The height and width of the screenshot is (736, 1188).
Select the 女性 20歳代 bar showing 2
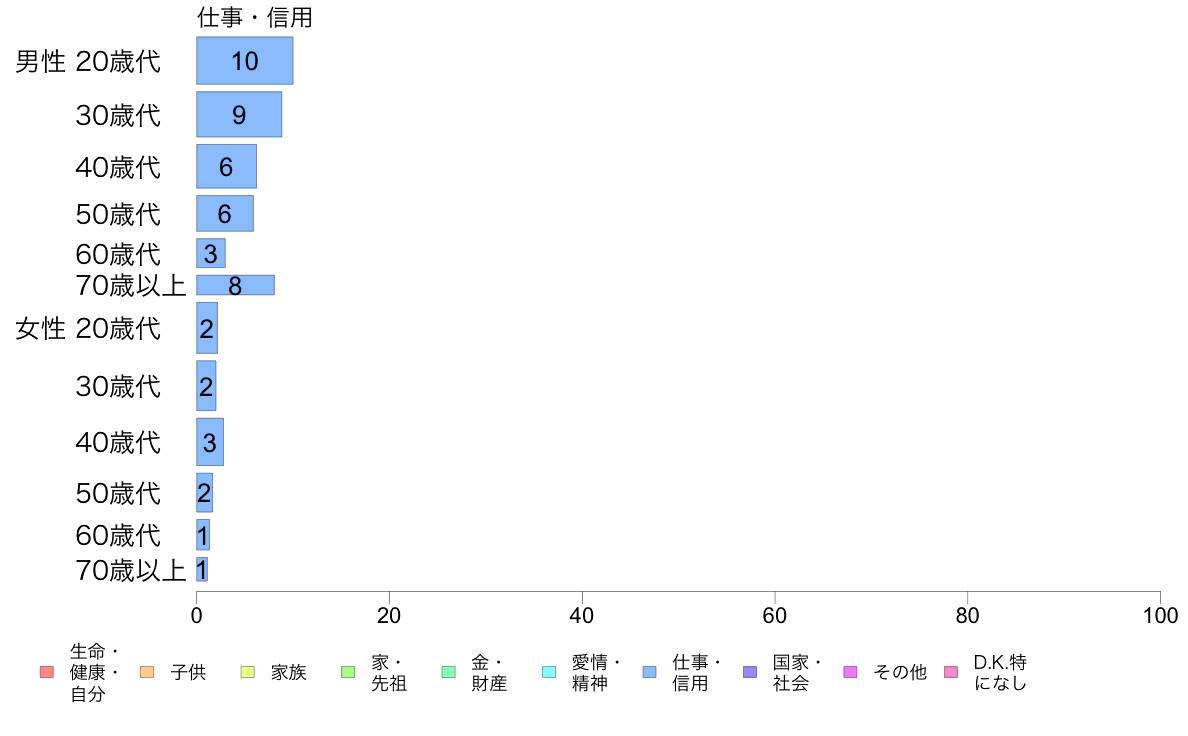tap(207, 328)
